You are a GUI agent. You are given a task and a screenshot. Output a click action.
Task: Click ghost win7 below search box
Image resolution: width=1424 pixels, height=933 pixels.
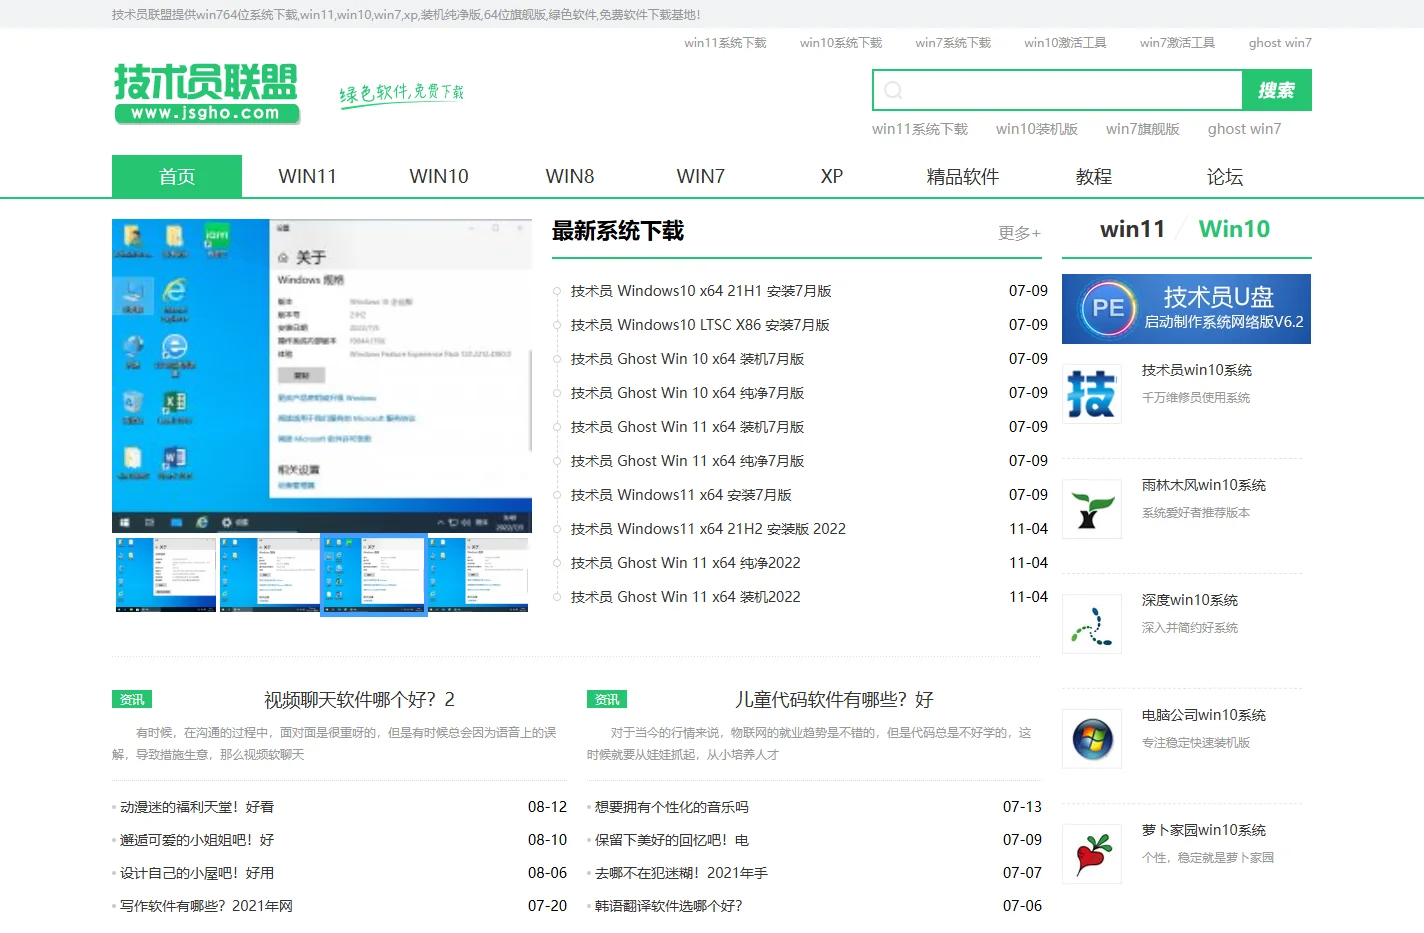[1244, 129]
